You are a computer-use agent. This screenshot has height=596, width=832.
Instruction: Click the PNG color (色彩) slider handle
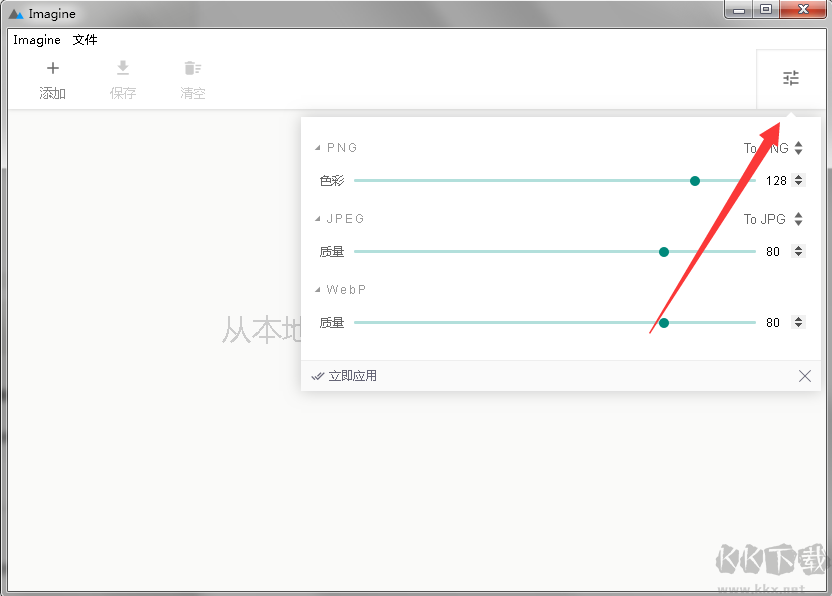pos(695,181)
